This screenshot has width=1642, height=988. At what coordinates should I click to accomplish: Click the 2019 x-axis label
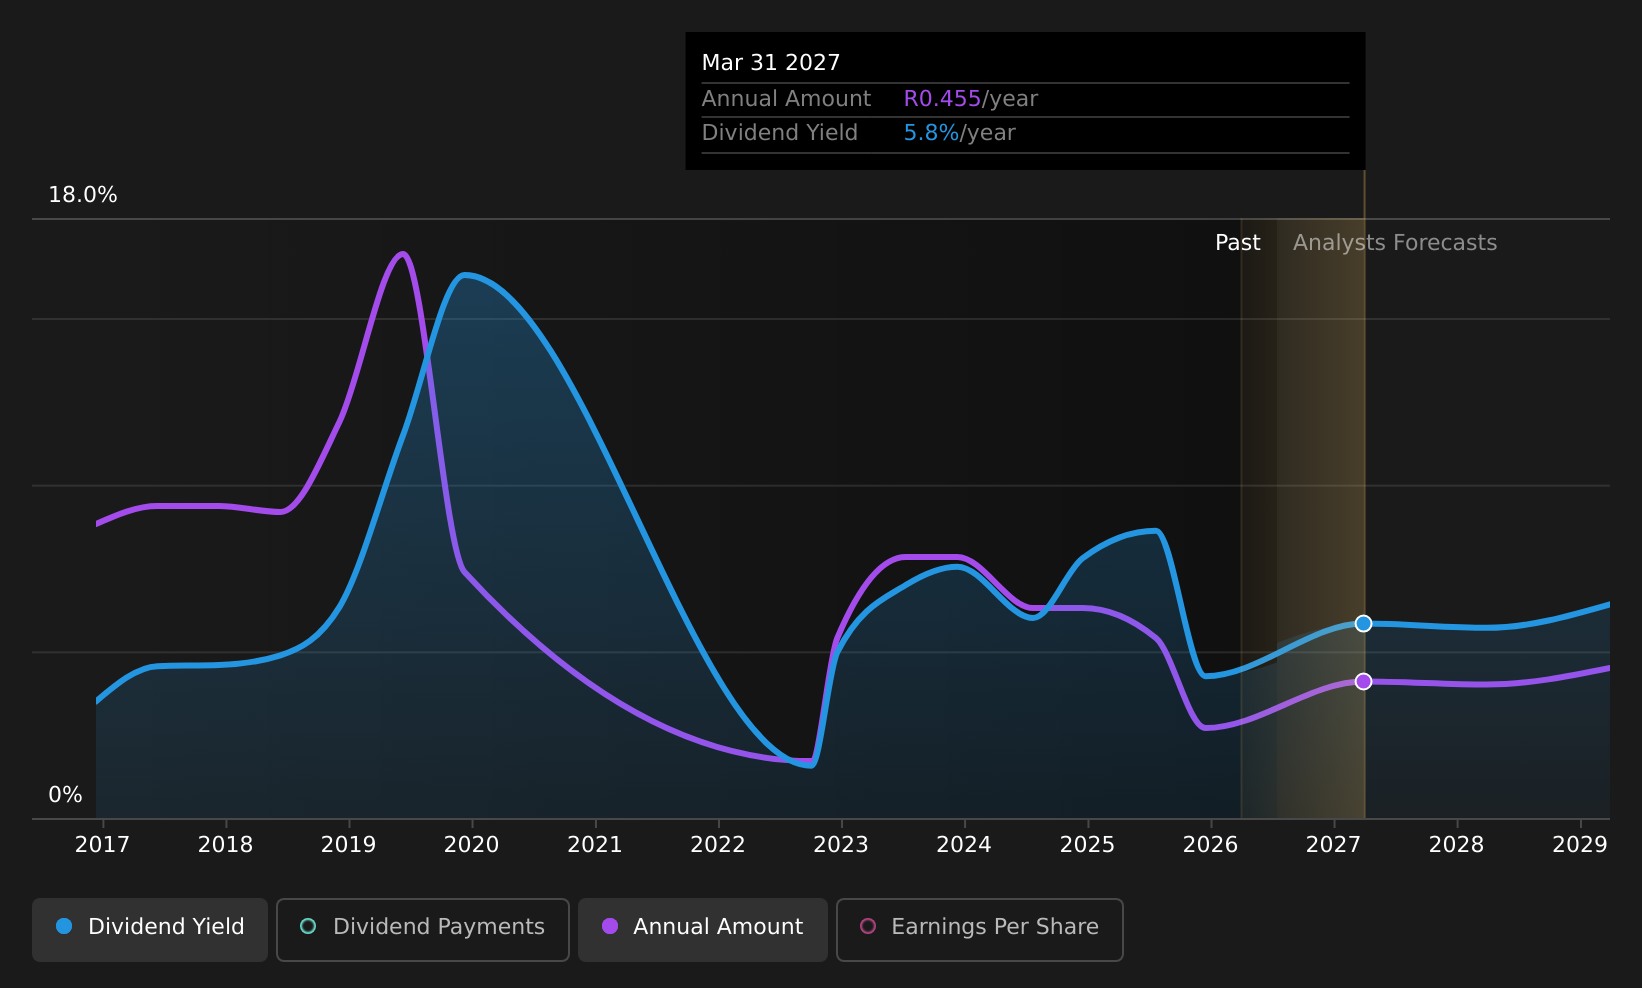coord(349,845)
